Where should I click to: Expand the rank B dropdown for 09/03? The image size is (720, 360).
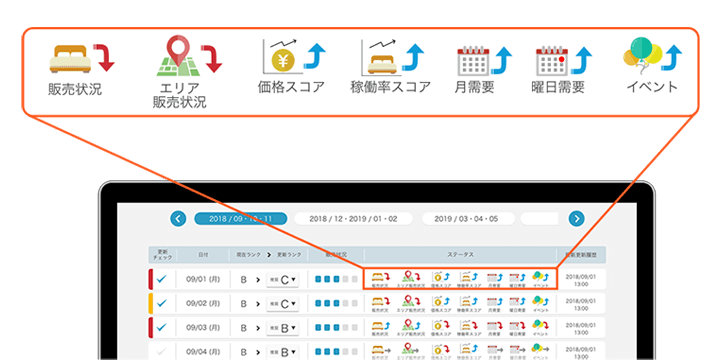pos(282,328)
